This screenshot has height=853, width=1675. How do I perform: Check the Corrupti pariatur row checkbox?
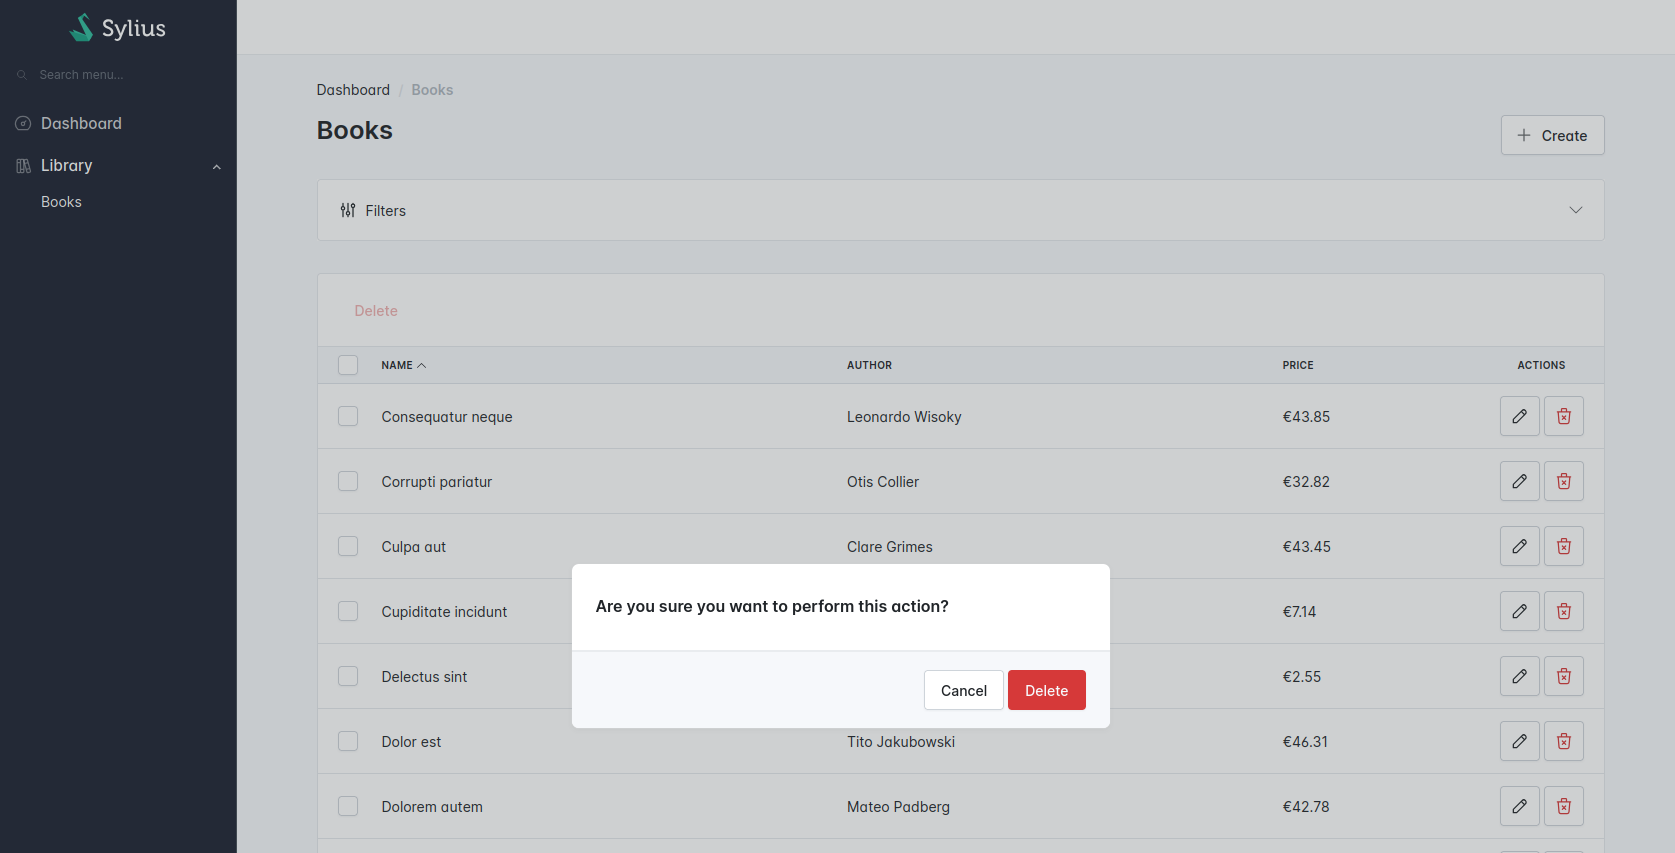348,481
